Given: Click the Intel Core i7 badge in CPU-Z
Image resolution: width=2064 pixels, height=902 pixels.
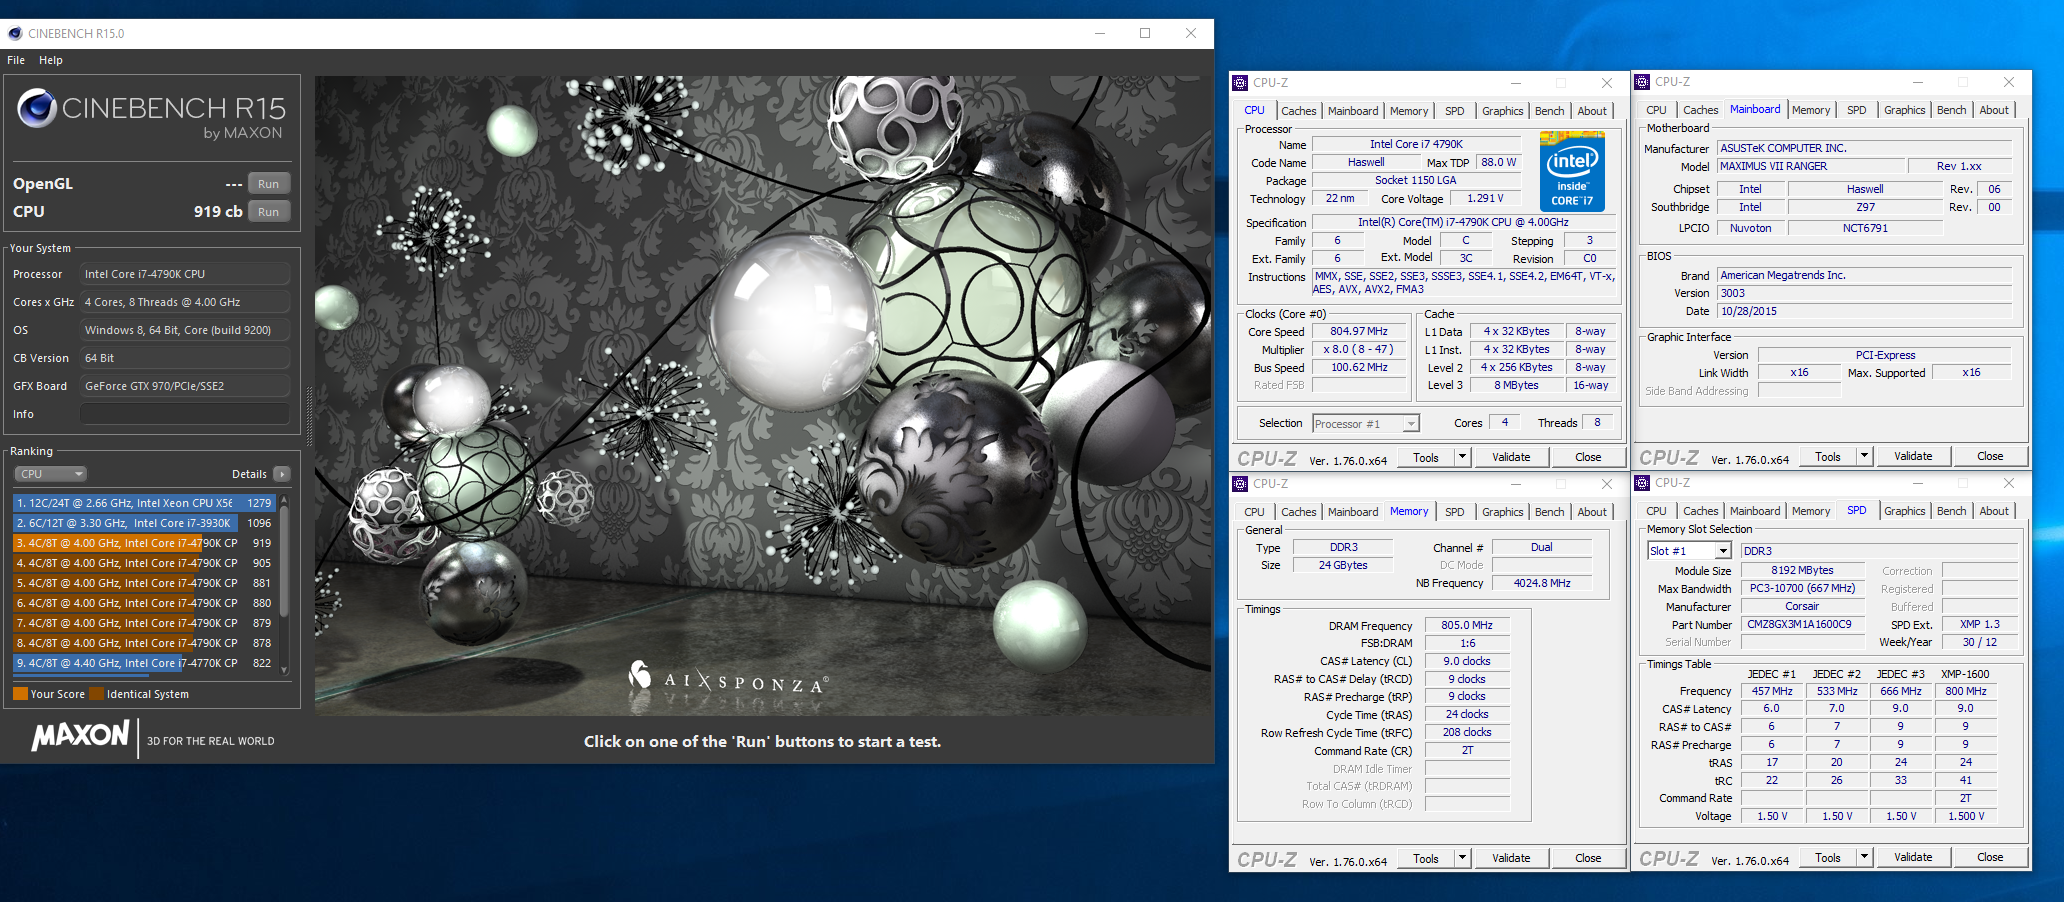Looking at the screenshot, I should [1572, 173].
